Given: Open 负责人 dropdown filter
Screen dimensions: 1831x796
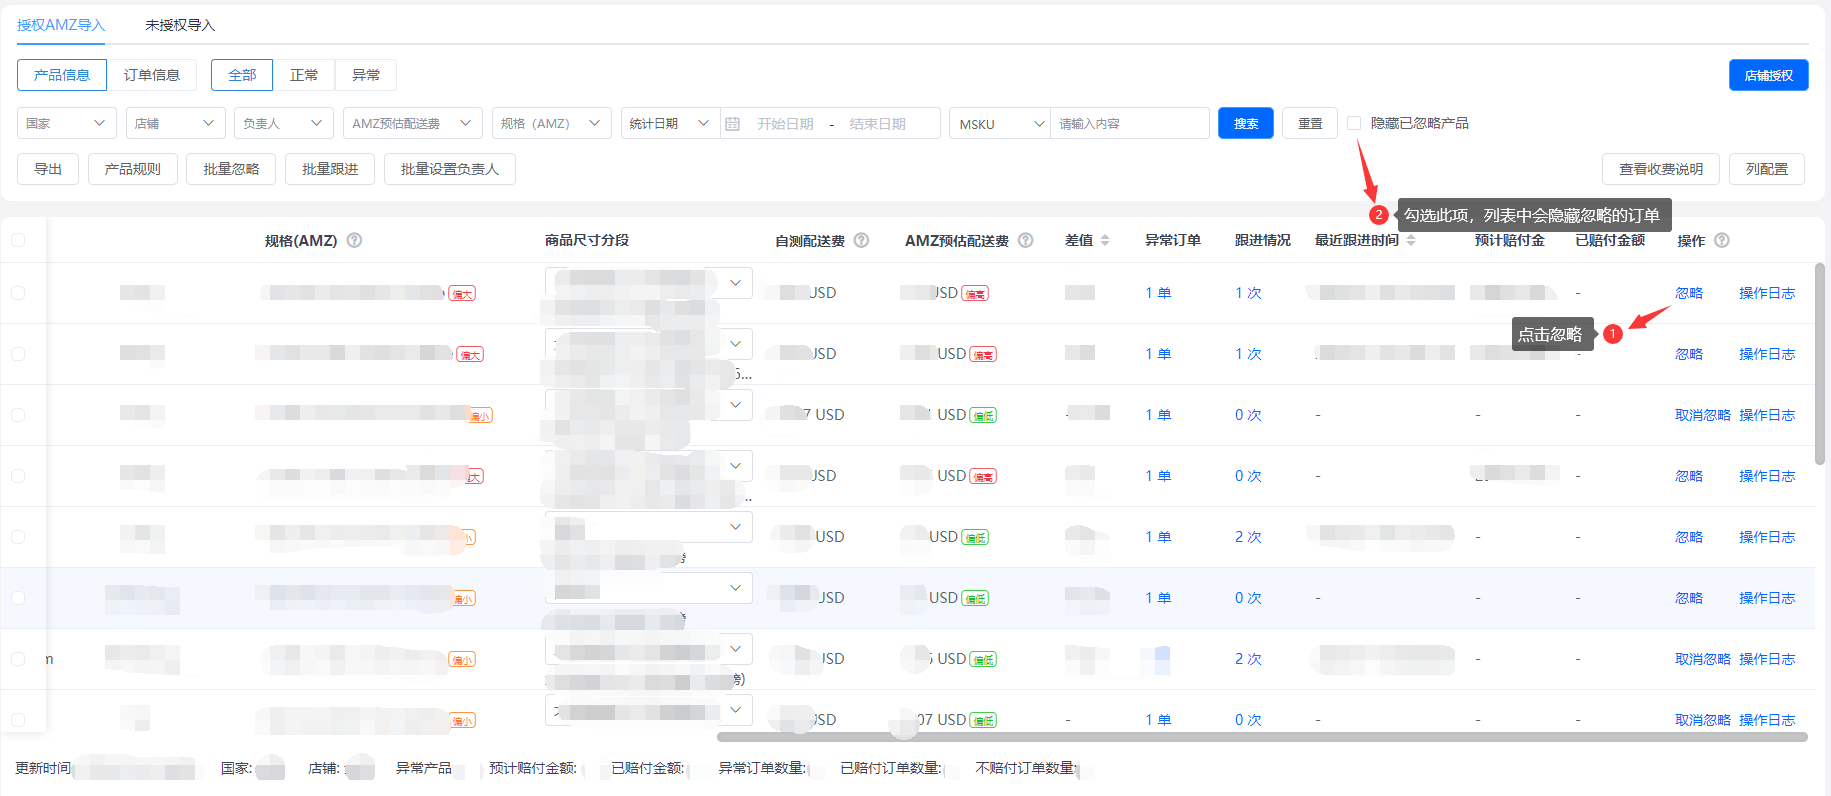Looking at the screenshot, I should coord(284,123).
